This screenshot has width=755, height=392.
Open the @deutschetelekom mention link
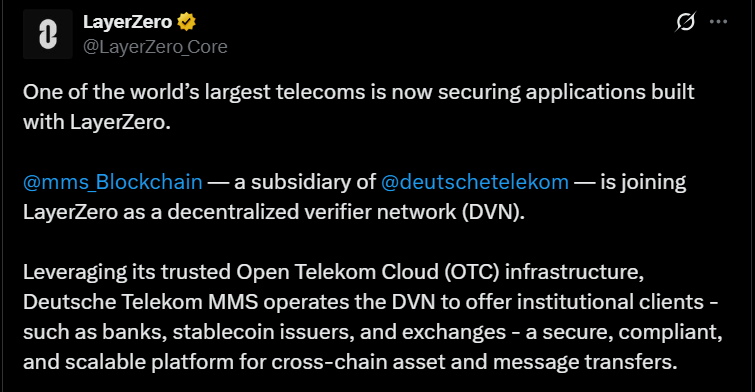475,182
